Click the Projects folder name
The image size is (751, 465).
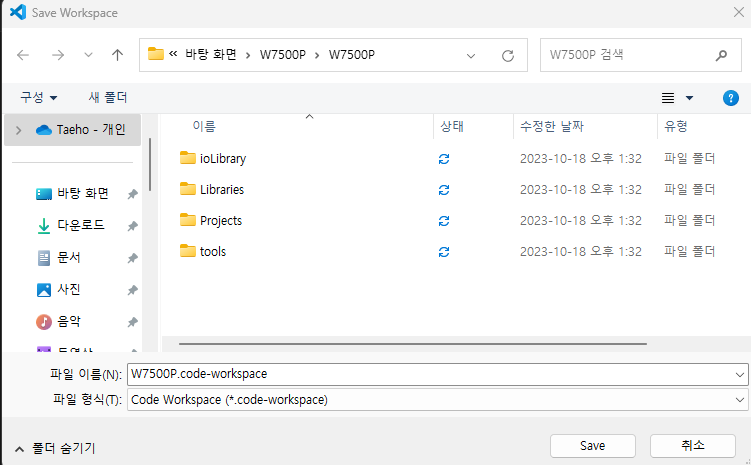click(x=221, y=221)
